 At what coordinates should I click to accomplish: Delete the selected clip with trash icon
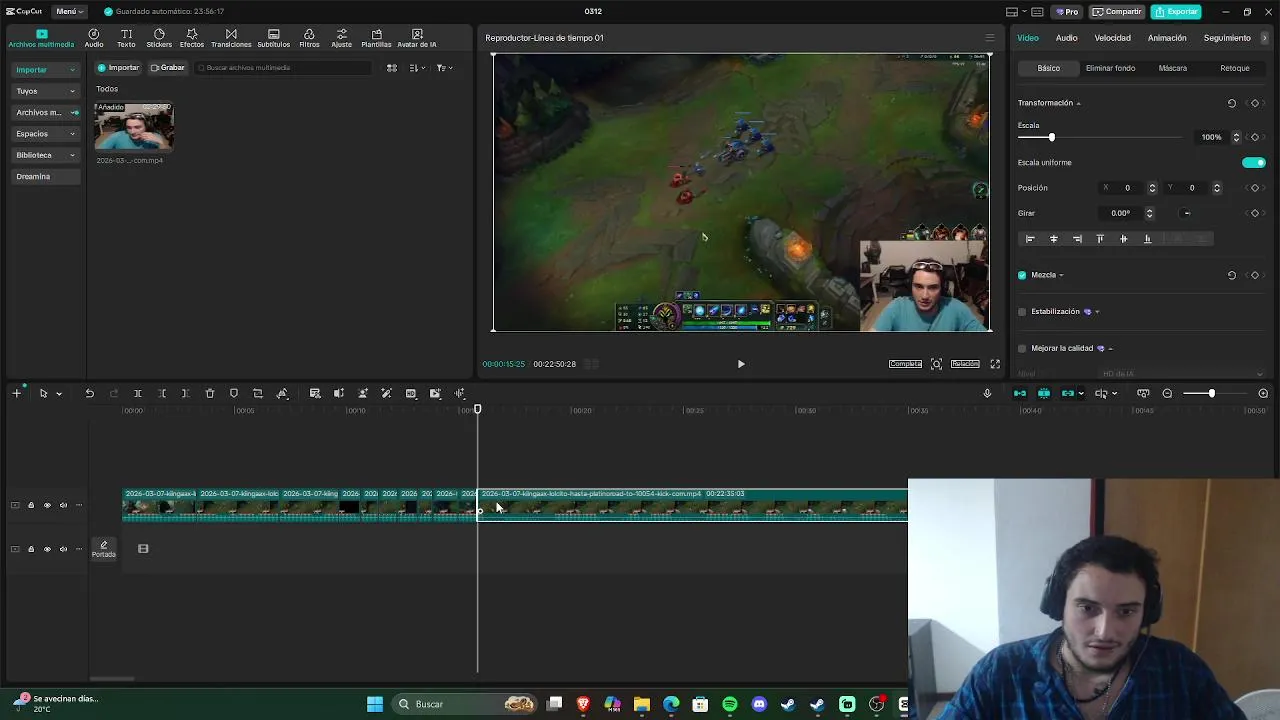click(x=210, y=393)
